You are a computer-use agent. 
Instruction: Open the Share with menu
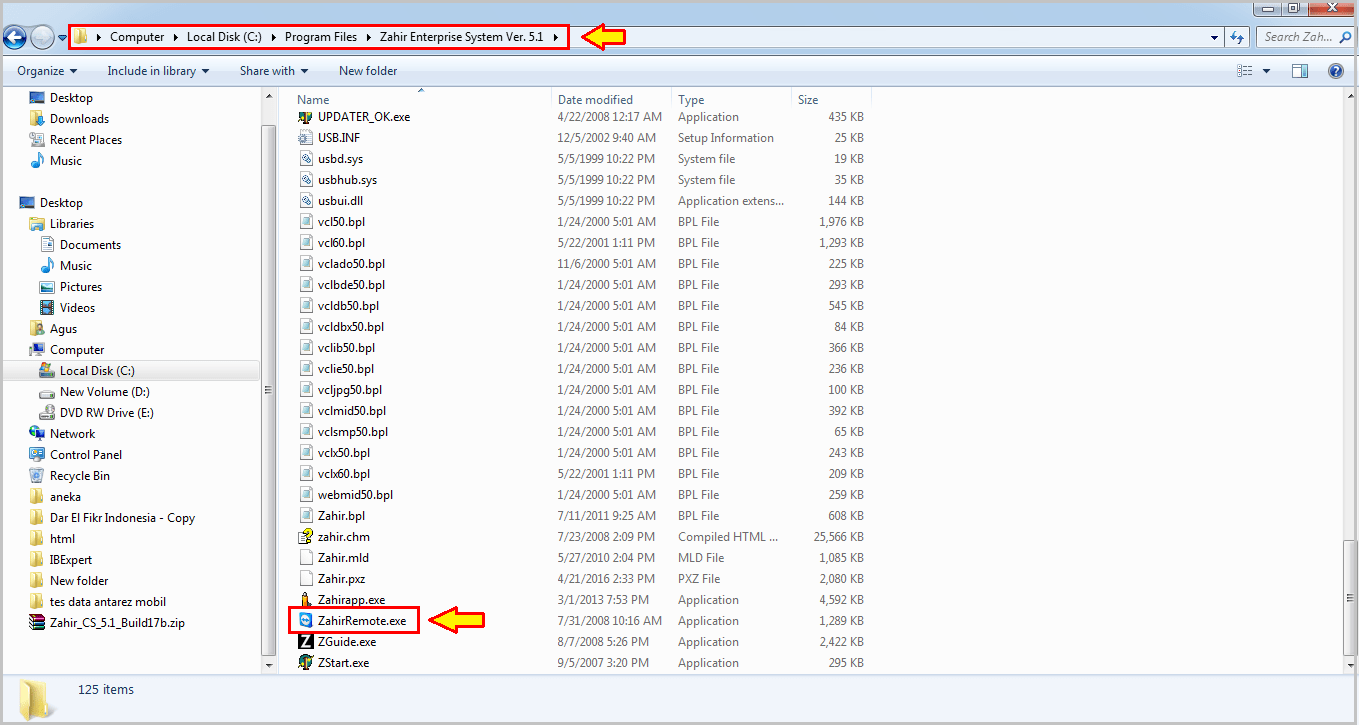pyautogui.click(x=273, y=71)
